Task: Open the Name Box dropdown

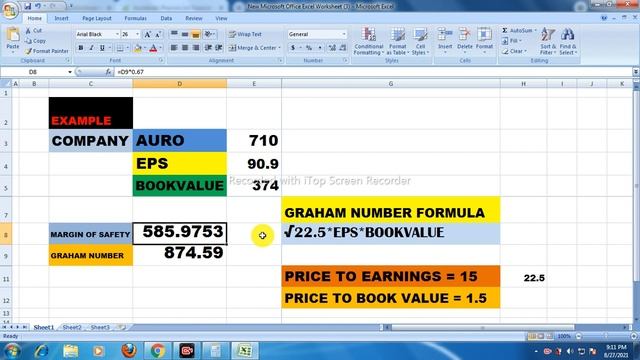Action: tap(70, 72)
